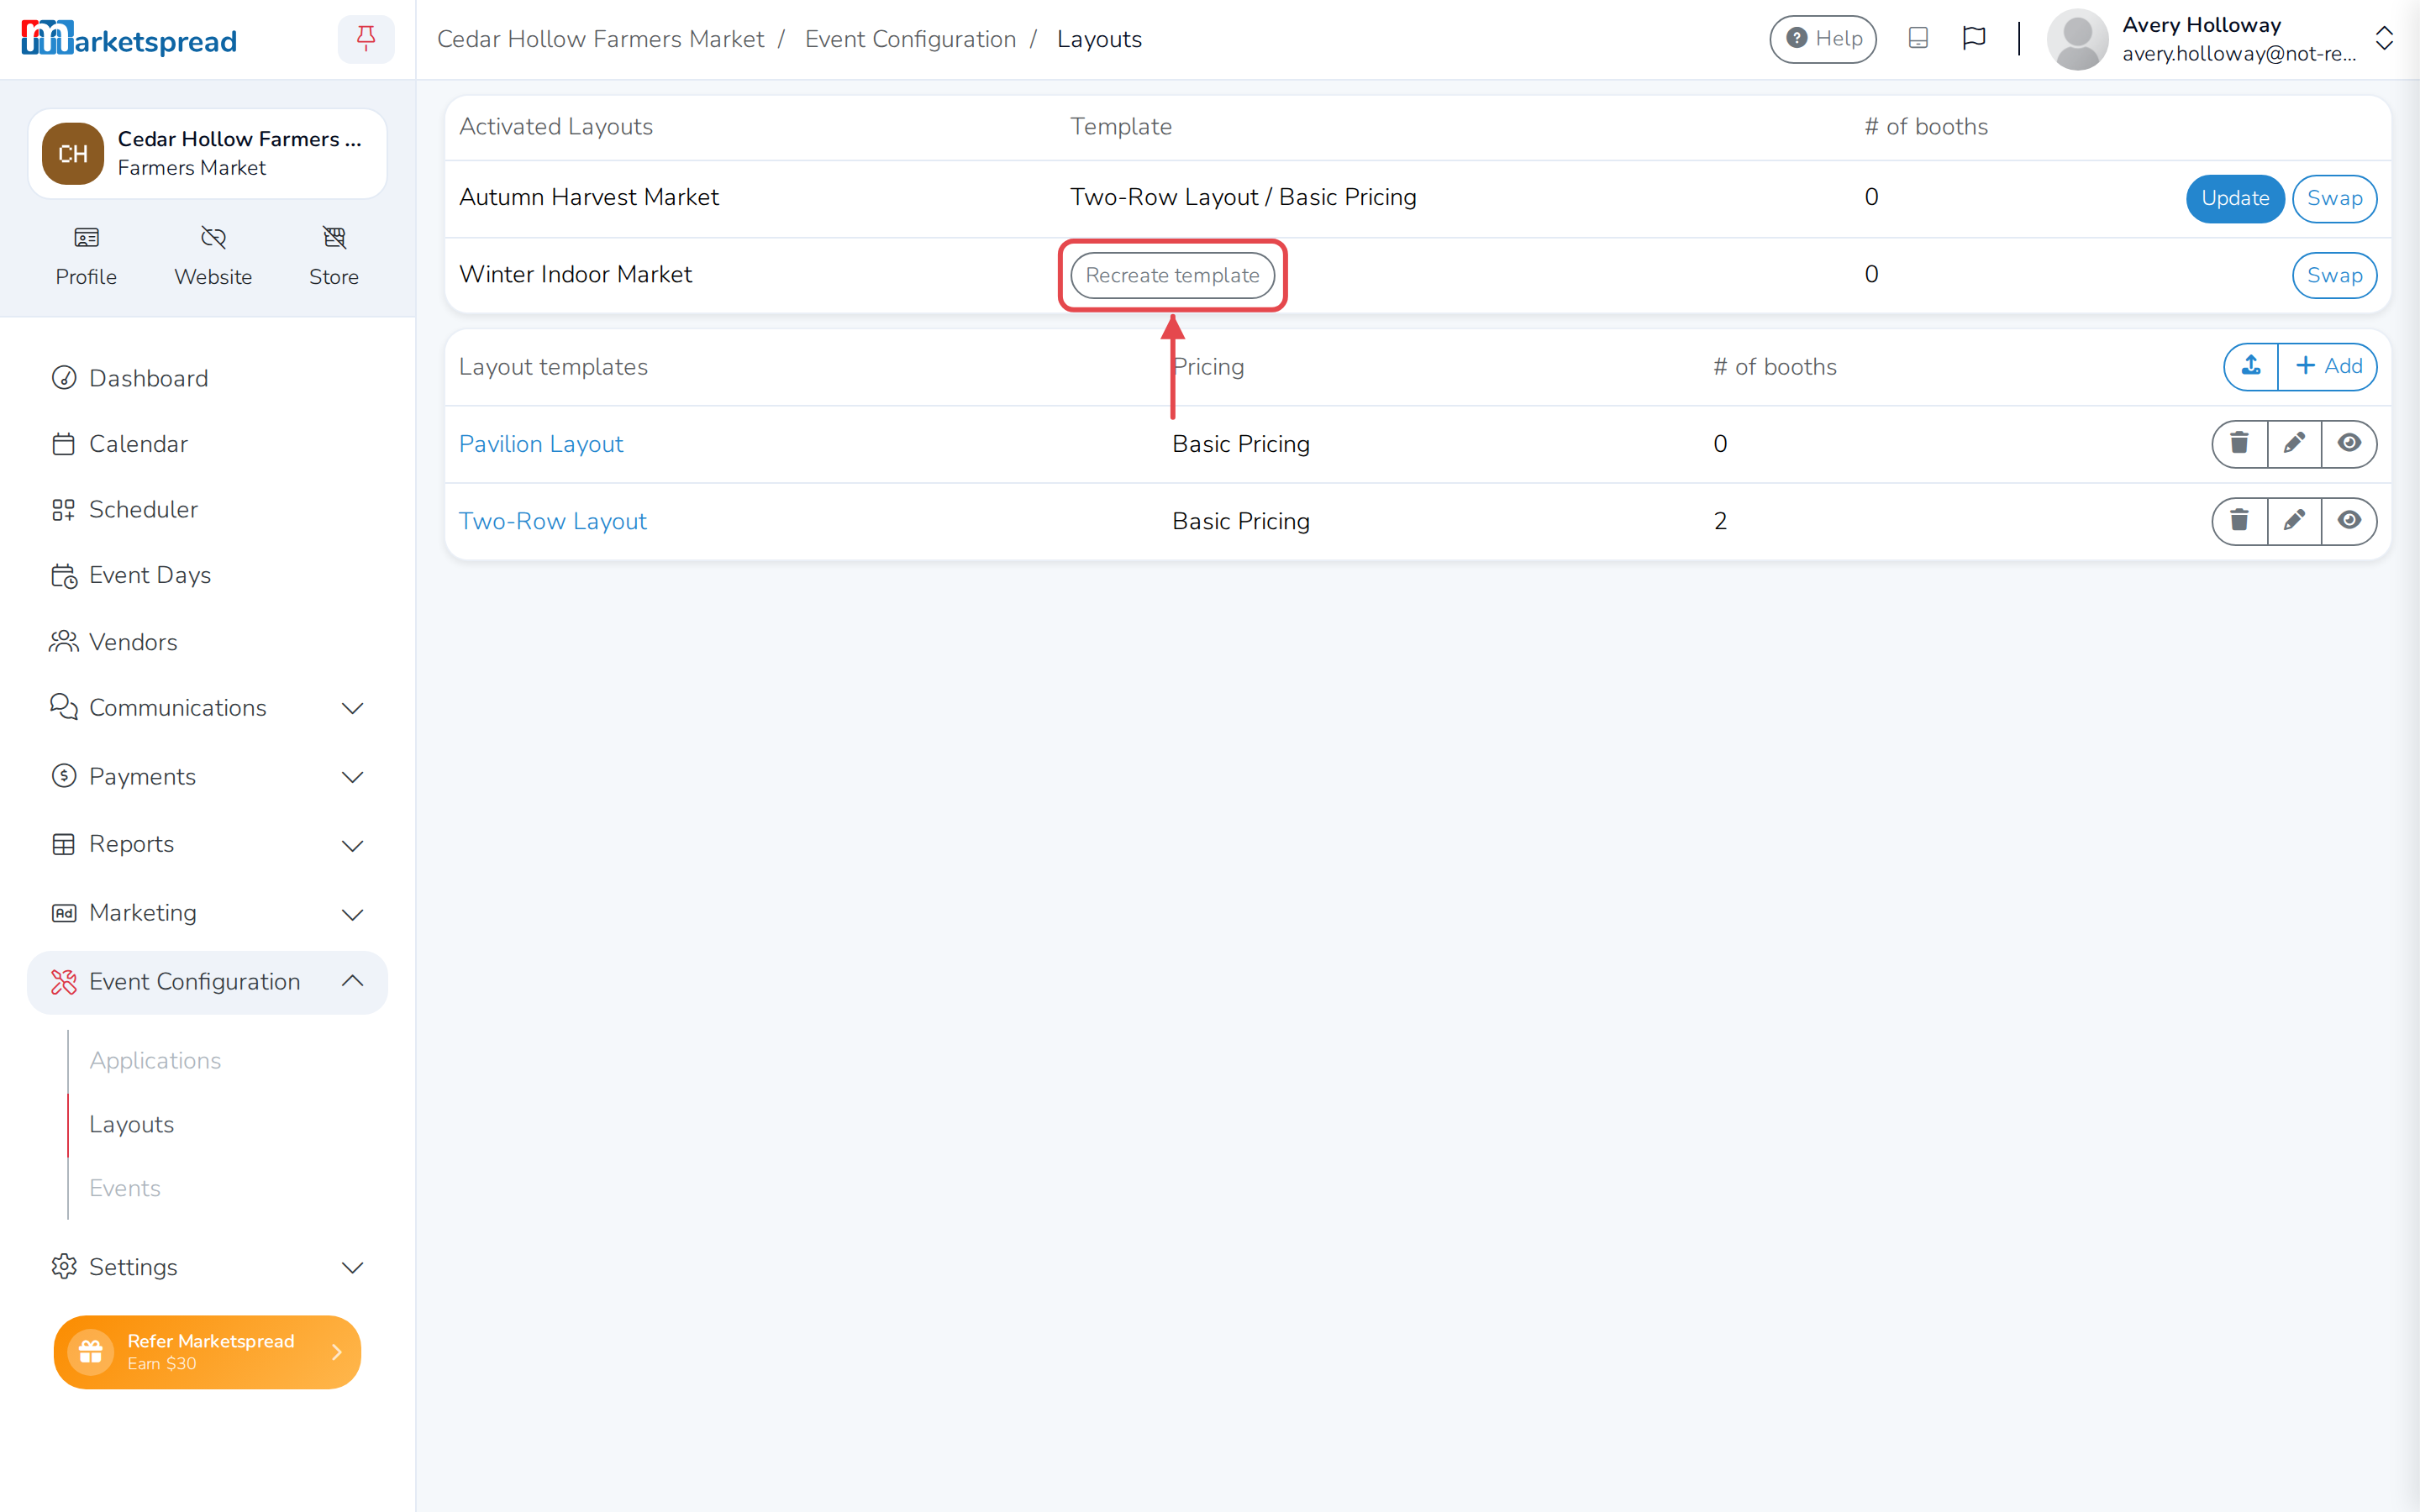Open the Store shortcut icon

pyautogui.click(x=334, y=238)
